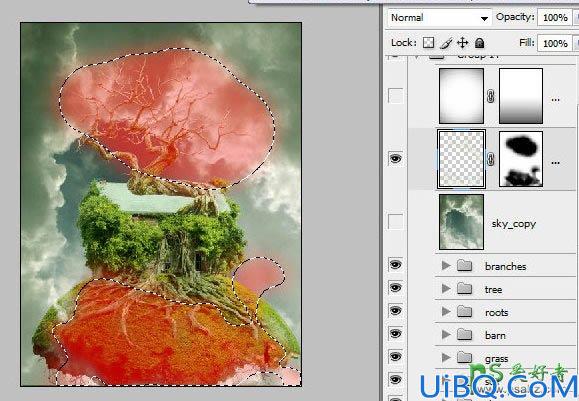Select the sky_copy layer thumbnail
The height and width of the screenshot is (401, 579).
[x=461, y=222]
